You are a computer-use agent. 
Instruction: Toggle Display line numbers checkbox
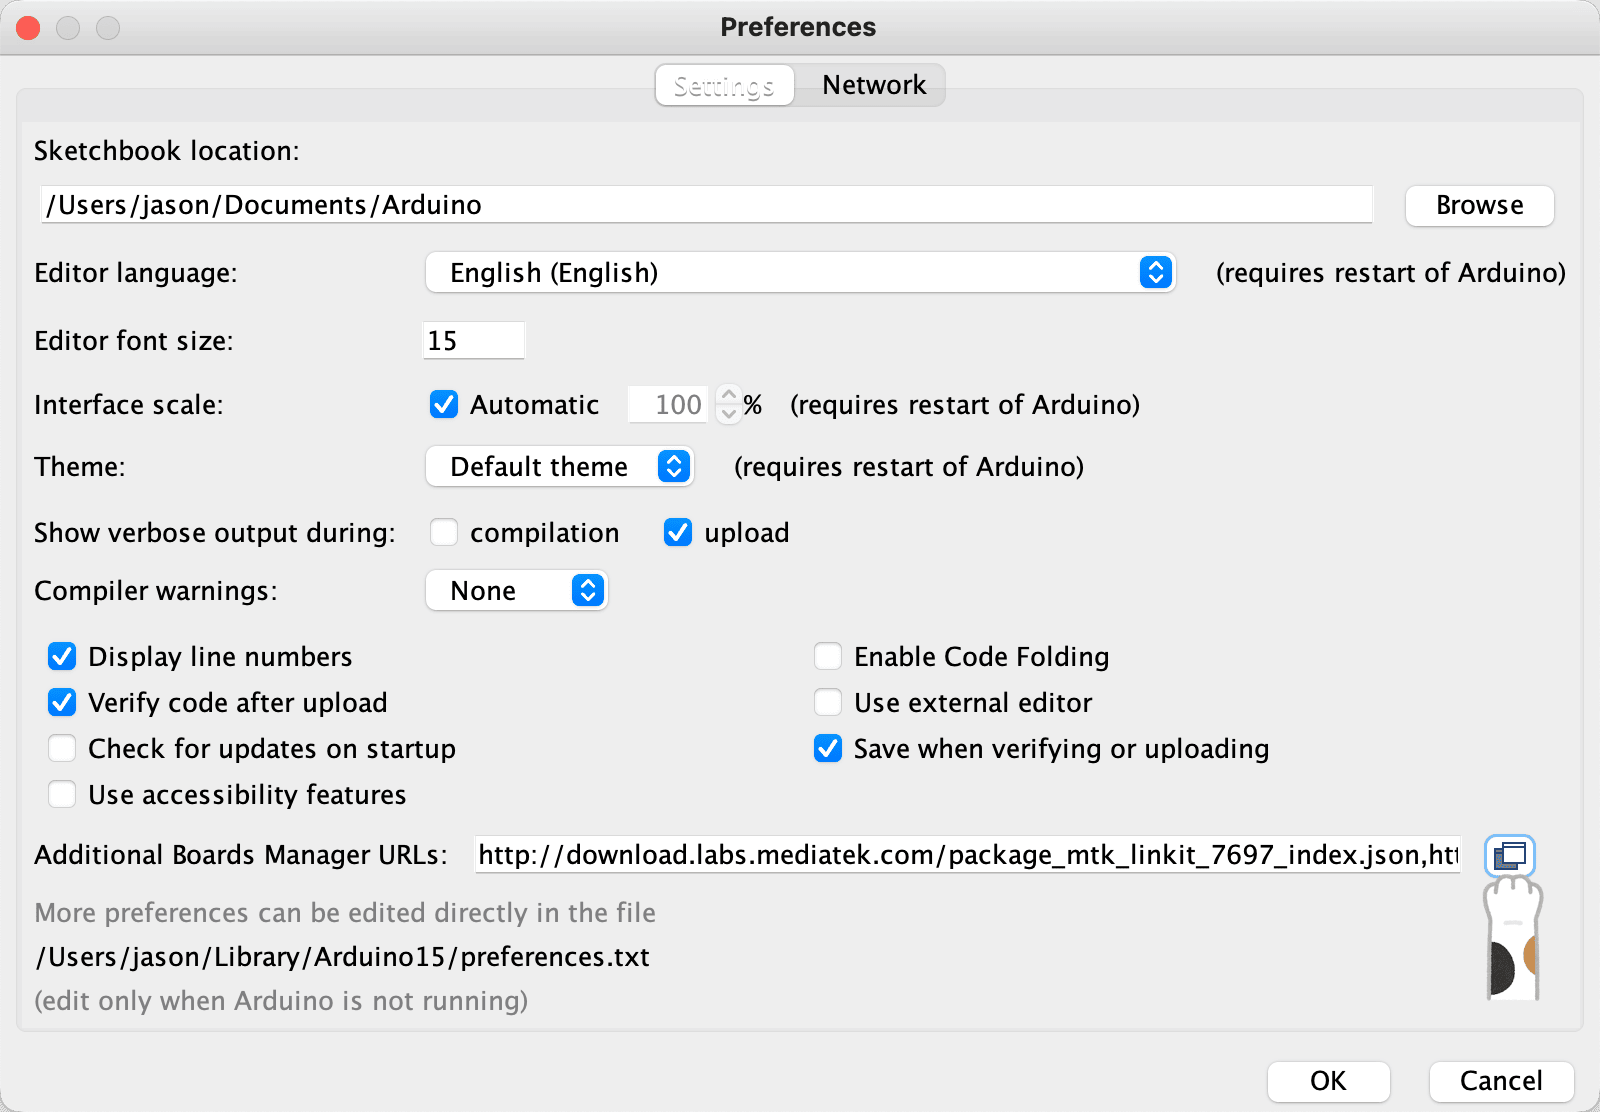(x=62, y=657)
